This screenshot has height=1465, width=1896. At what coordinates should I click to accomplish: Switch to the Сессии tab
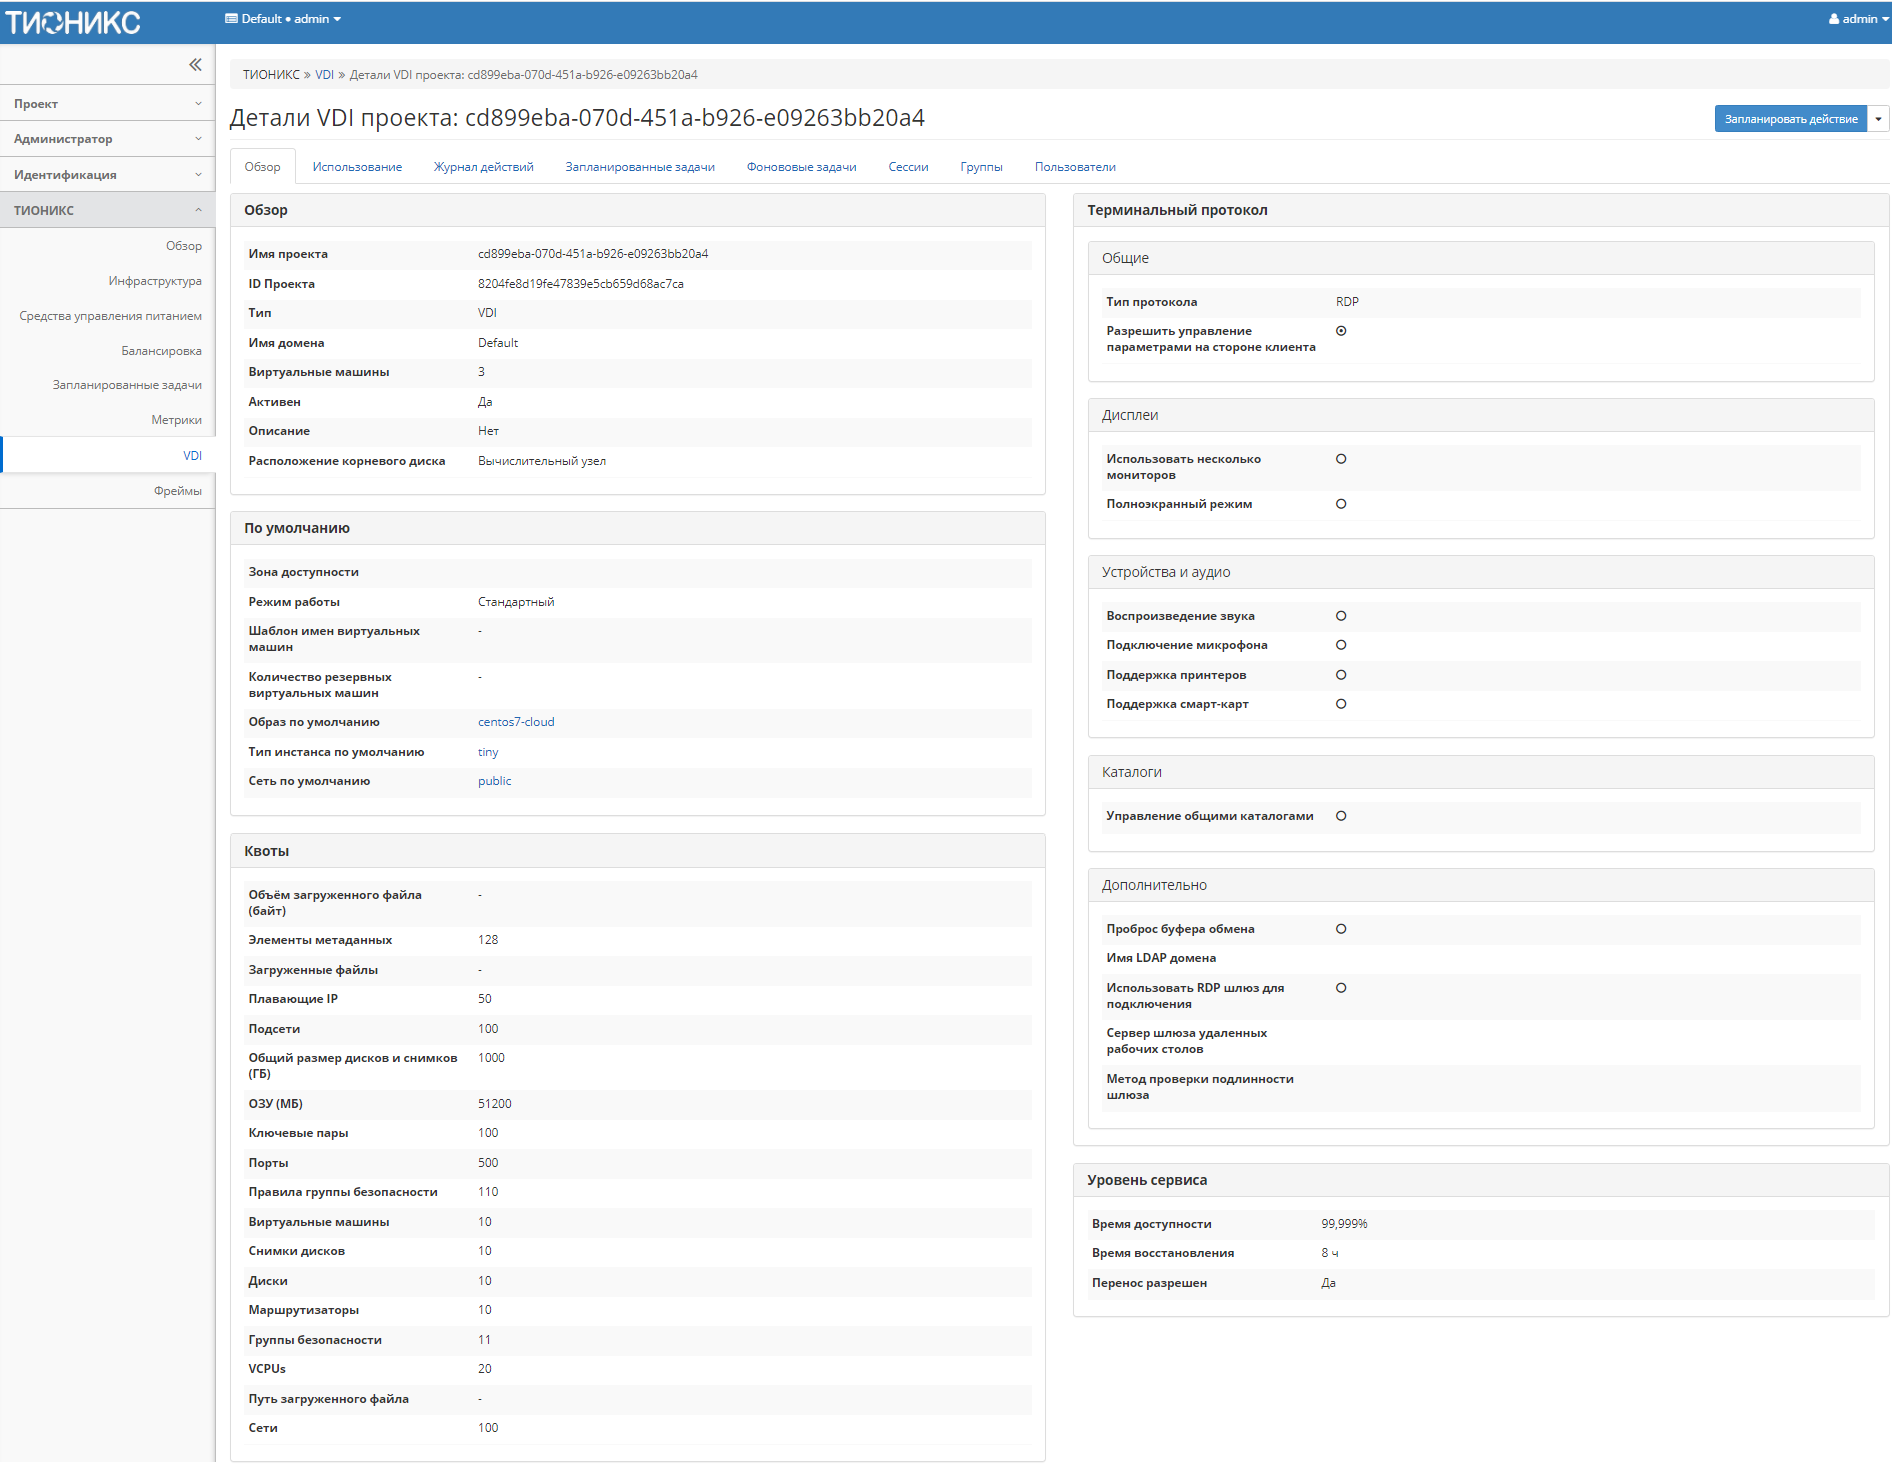(906, 166)
